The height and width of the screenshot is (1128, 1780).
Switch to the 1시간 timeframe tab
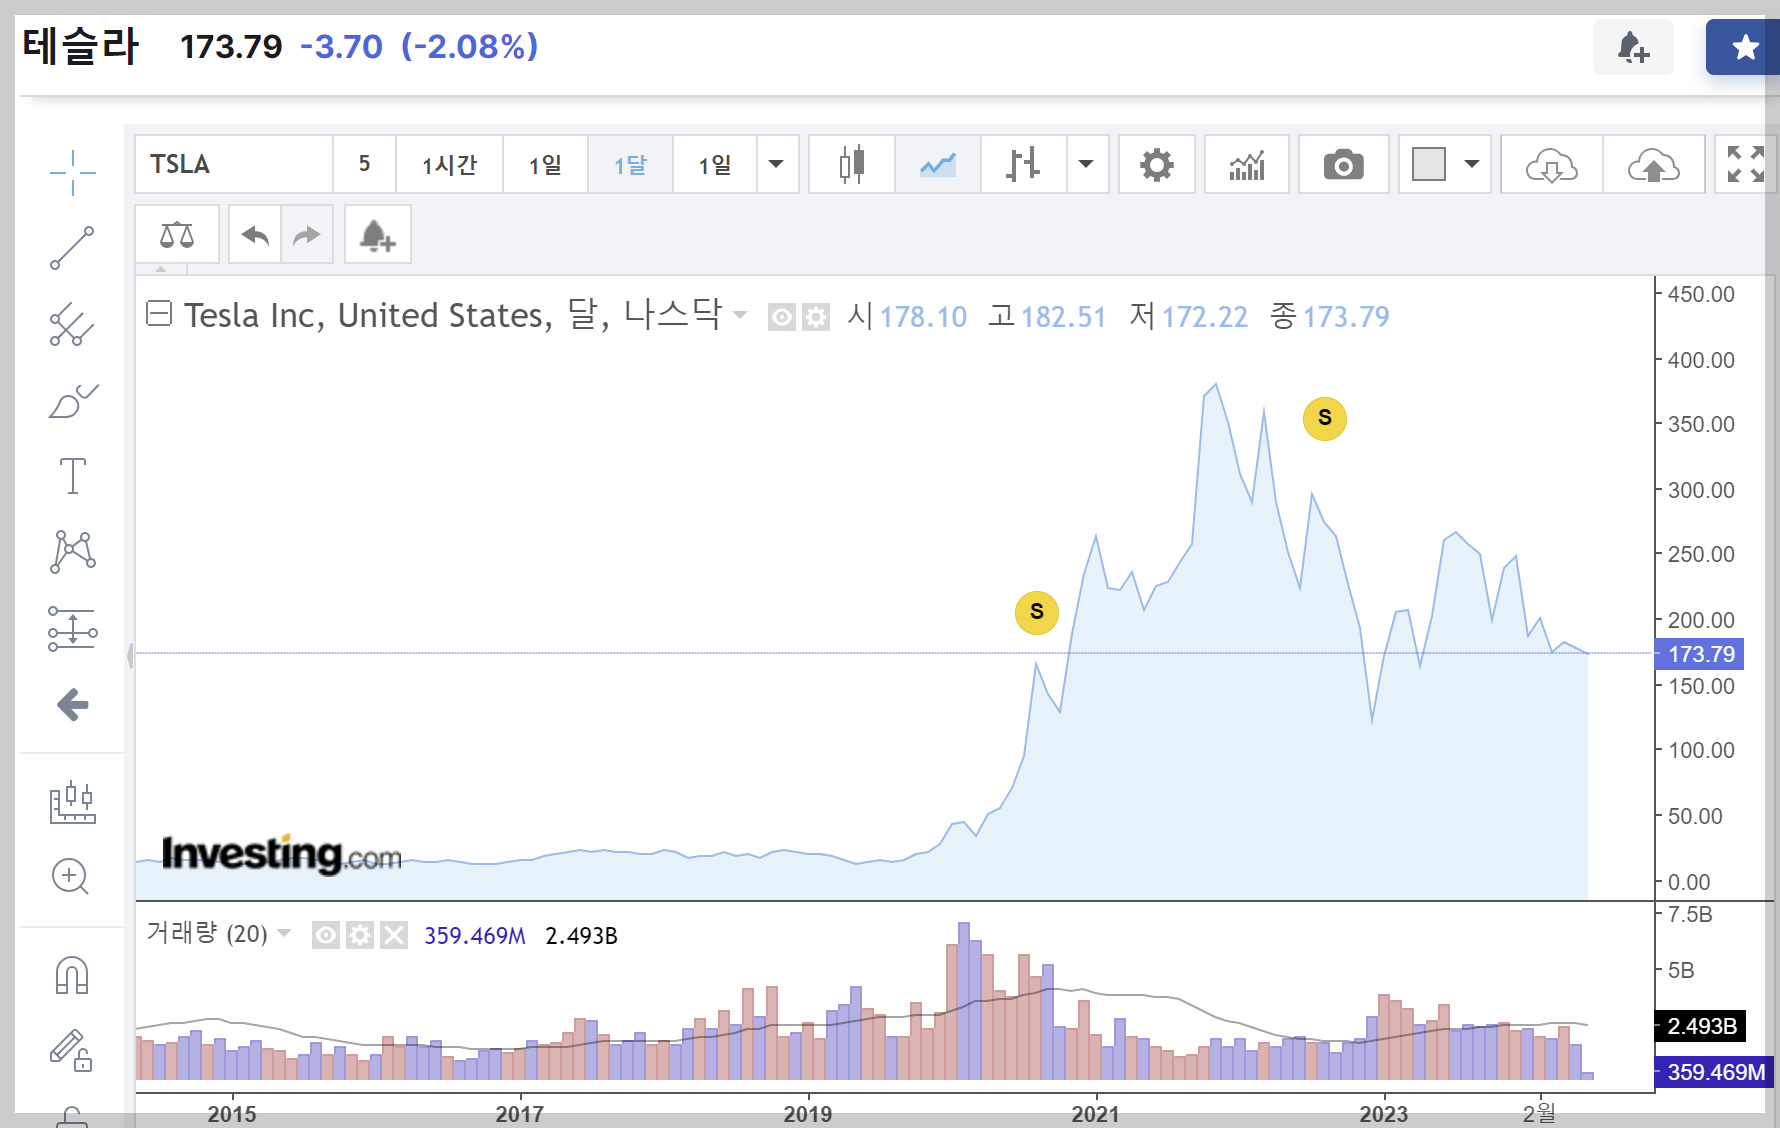(x=448, y=164)
